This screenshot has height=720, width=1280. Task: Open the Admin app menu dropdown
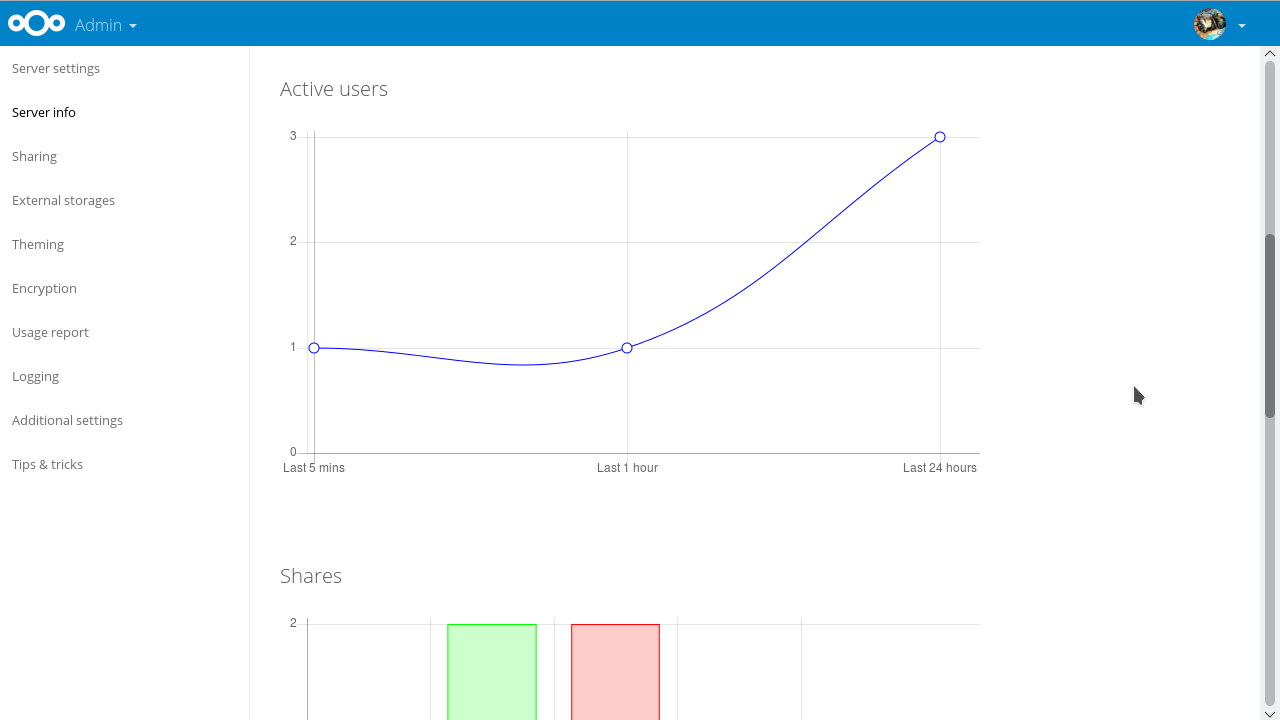point(106,25)
